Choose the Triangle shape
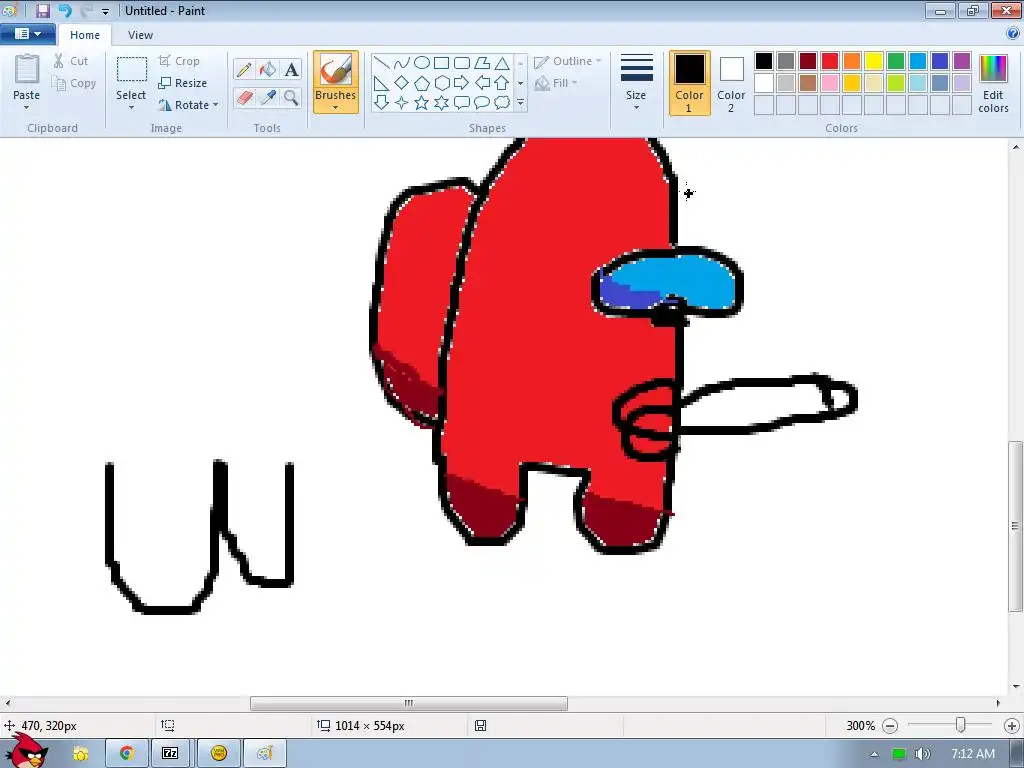 (502, 63)
